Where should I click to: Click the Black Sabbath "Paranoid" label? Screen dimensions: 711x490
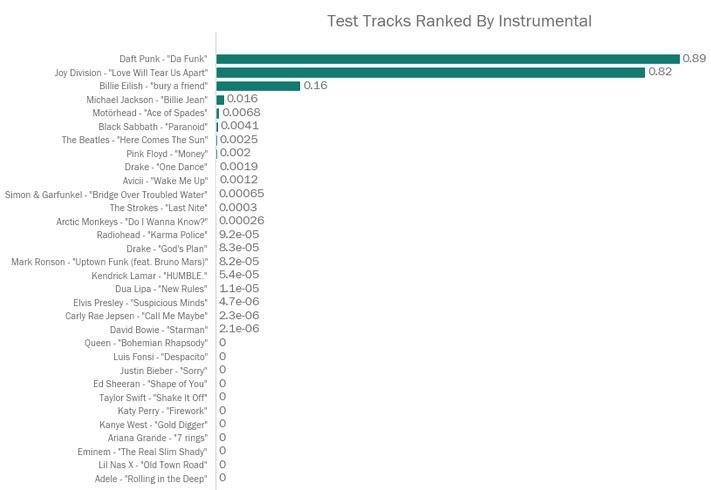pos(153,126)
